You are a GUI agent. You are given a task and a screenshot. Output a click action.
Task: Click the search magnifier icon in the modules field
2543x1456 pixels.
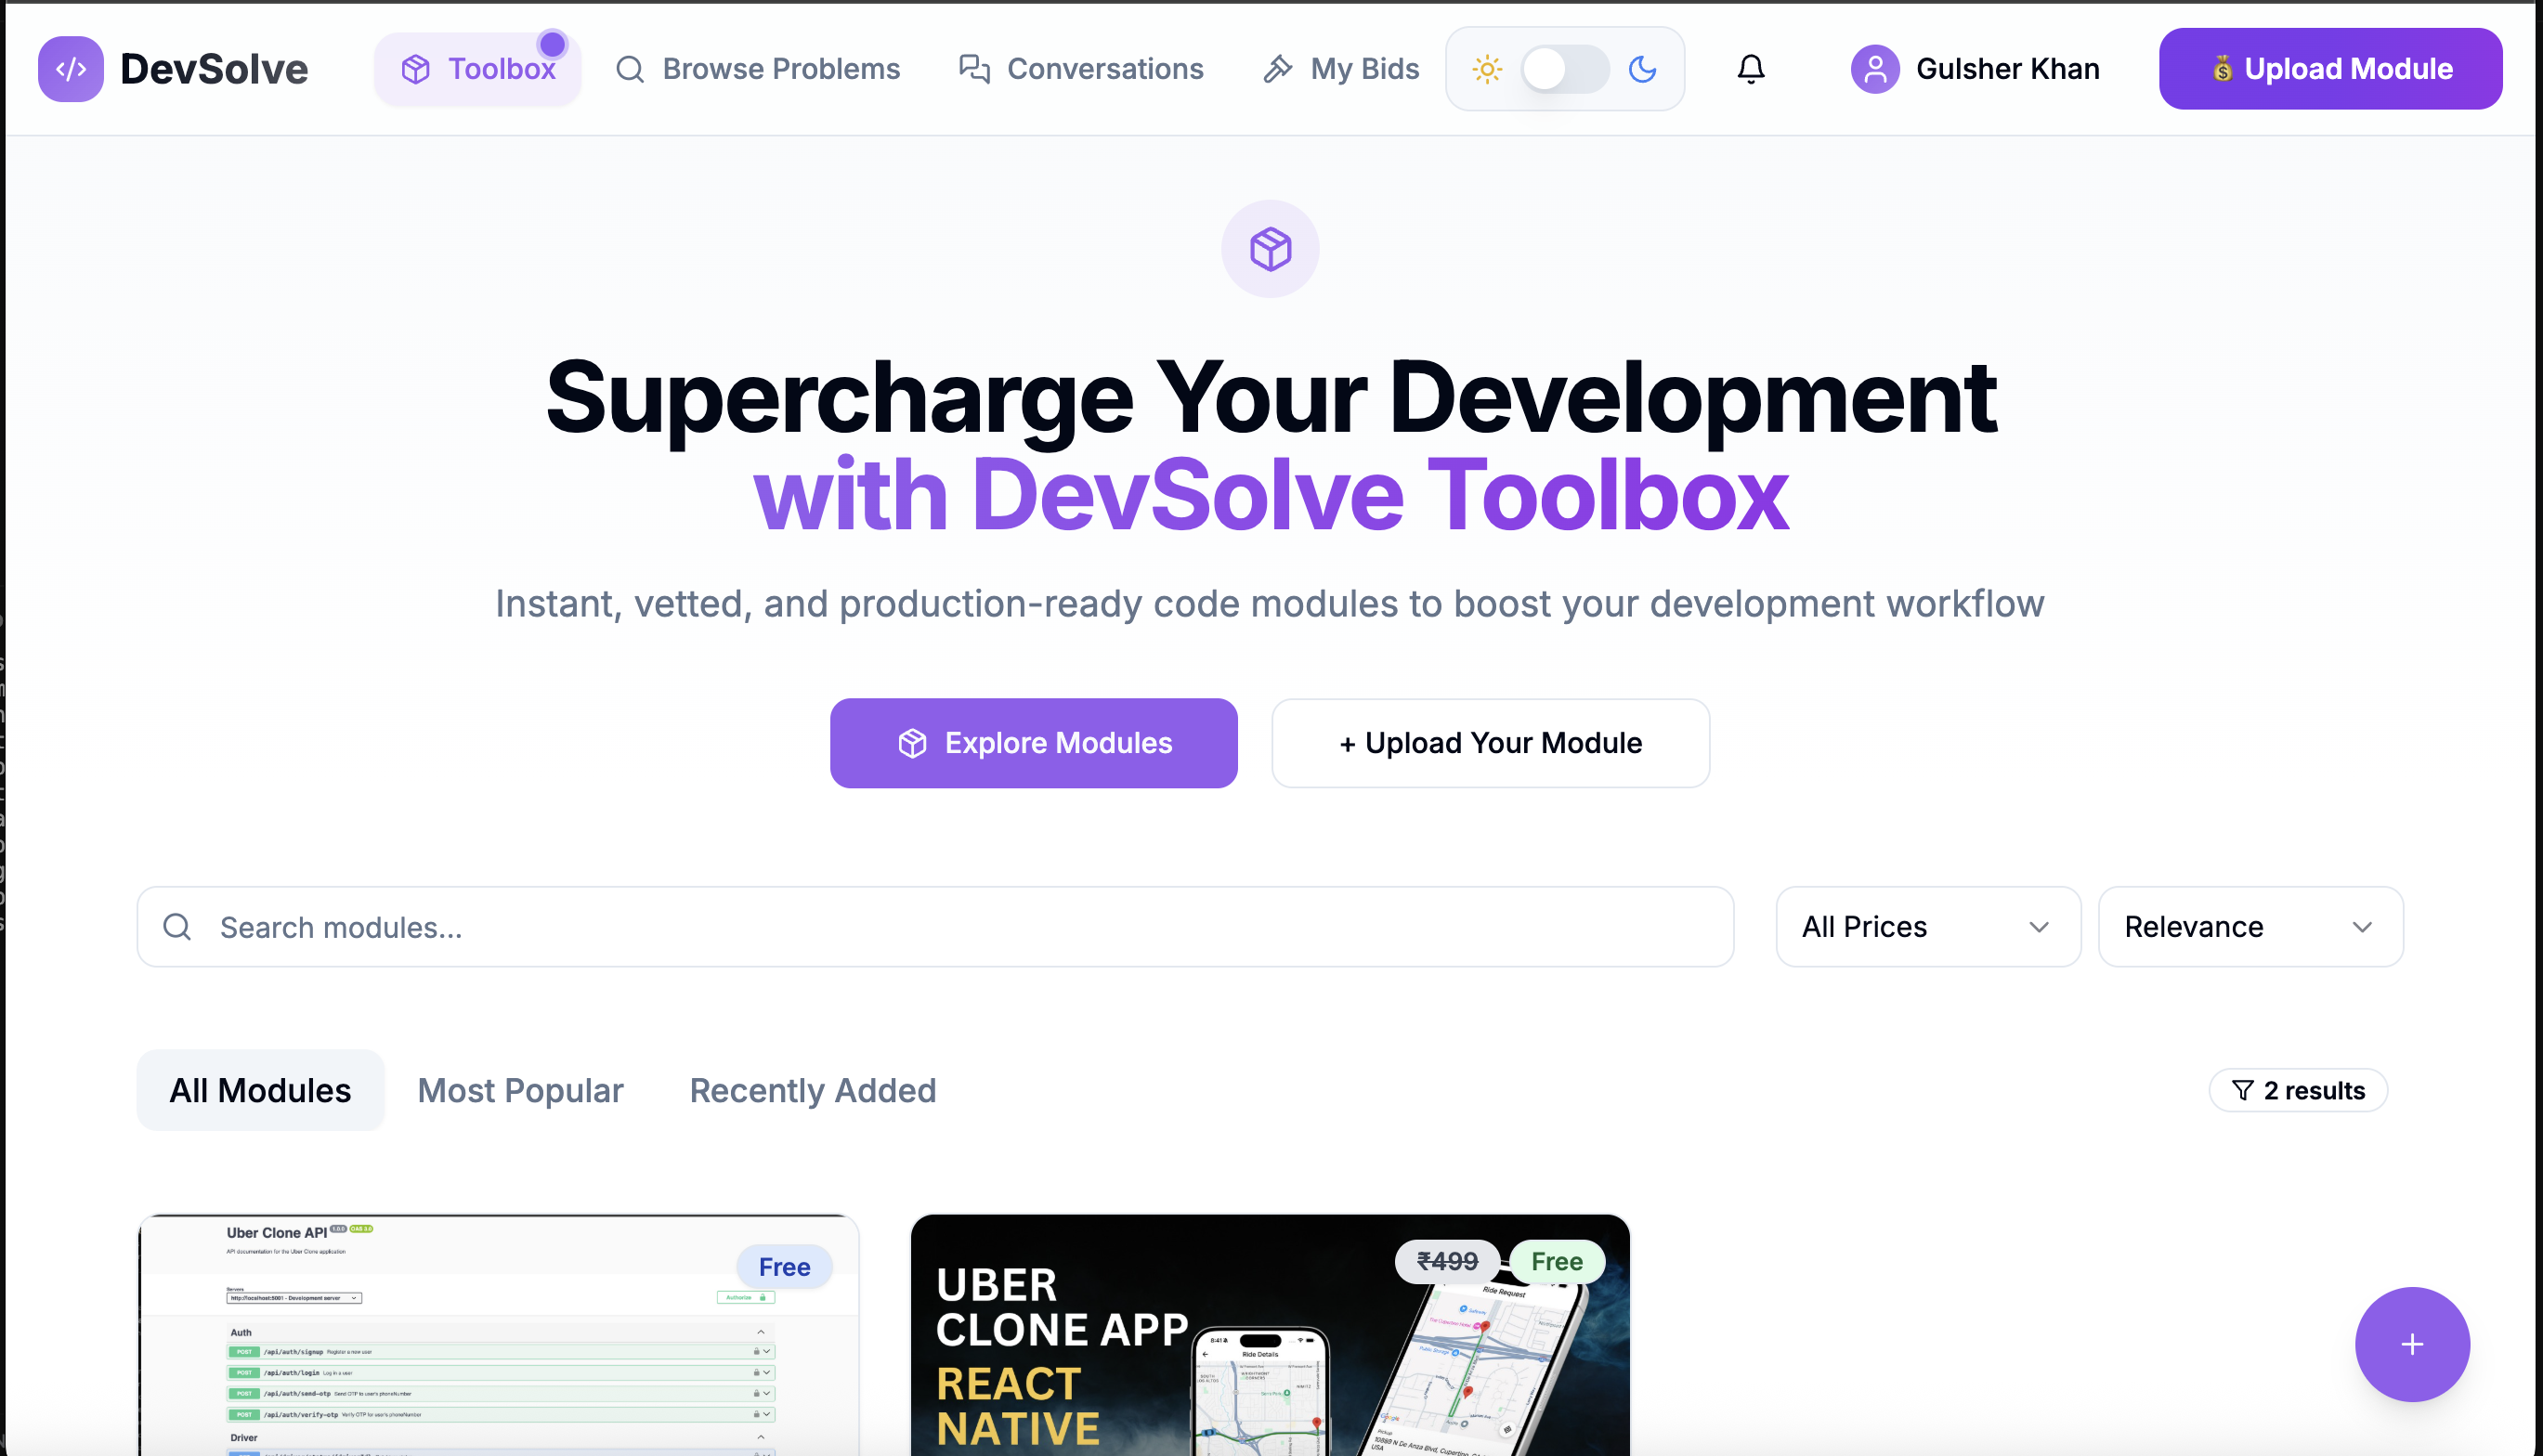(177, 927)
